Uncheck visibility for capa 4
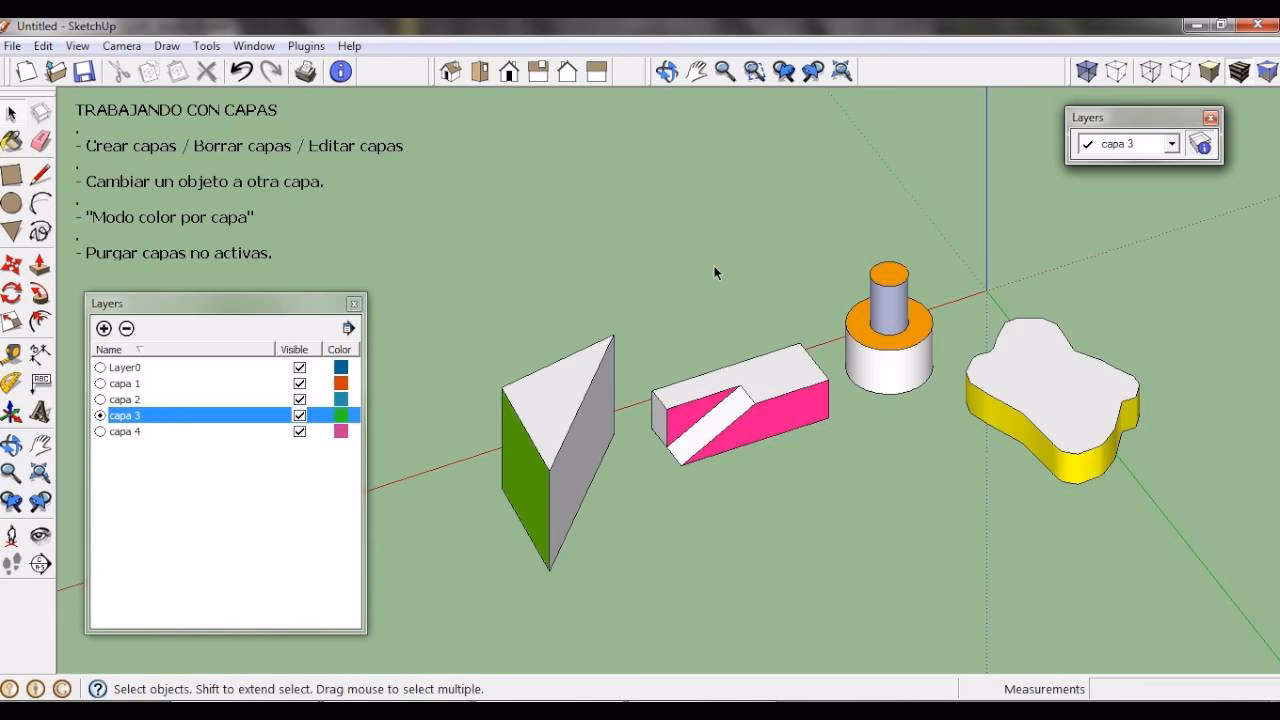This screenshot has width=1280, height=720. tap(298, 431)
